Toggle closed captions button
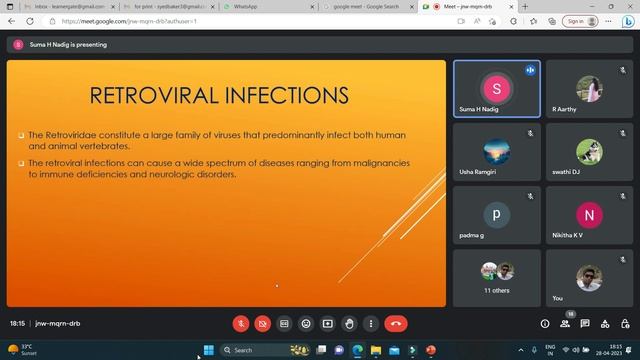This screenshot has width=640, height=360. tap(284, 324)
